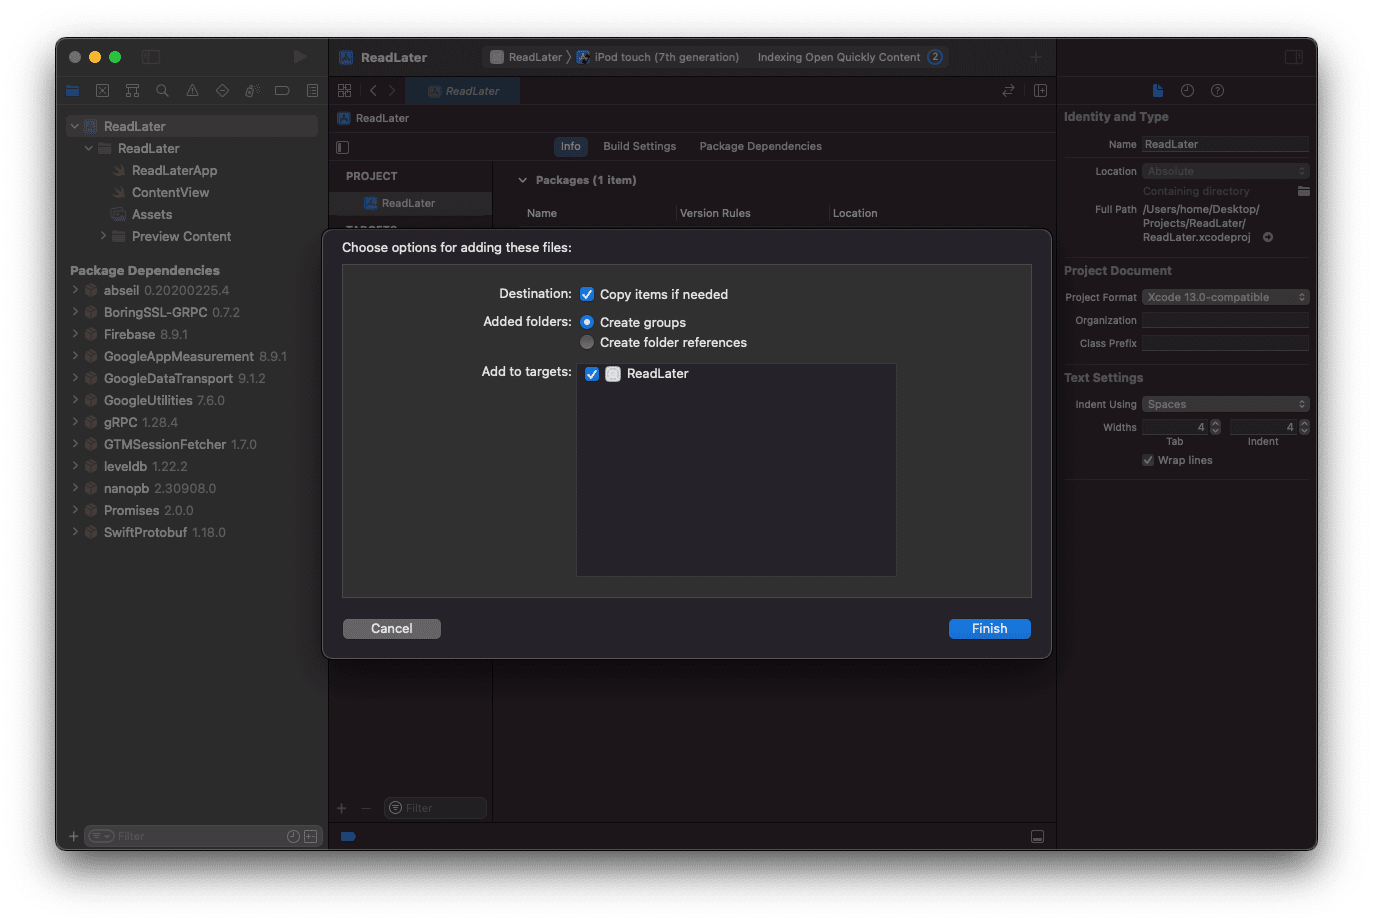
Task: Go back in editor history
Action: (373, 91)
